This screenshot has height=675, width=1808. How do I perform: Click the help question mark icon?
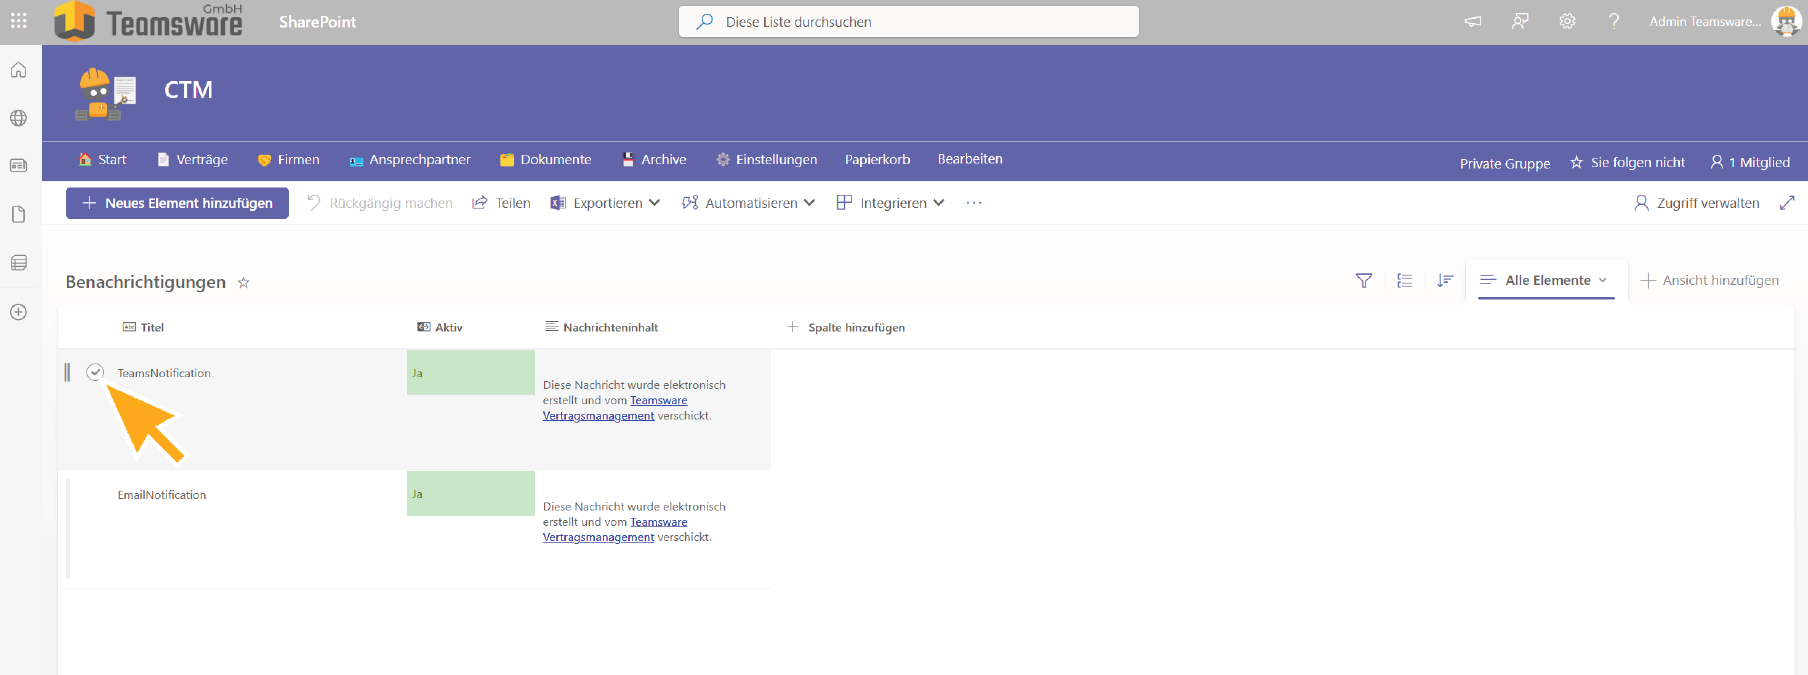point(1613,21)
